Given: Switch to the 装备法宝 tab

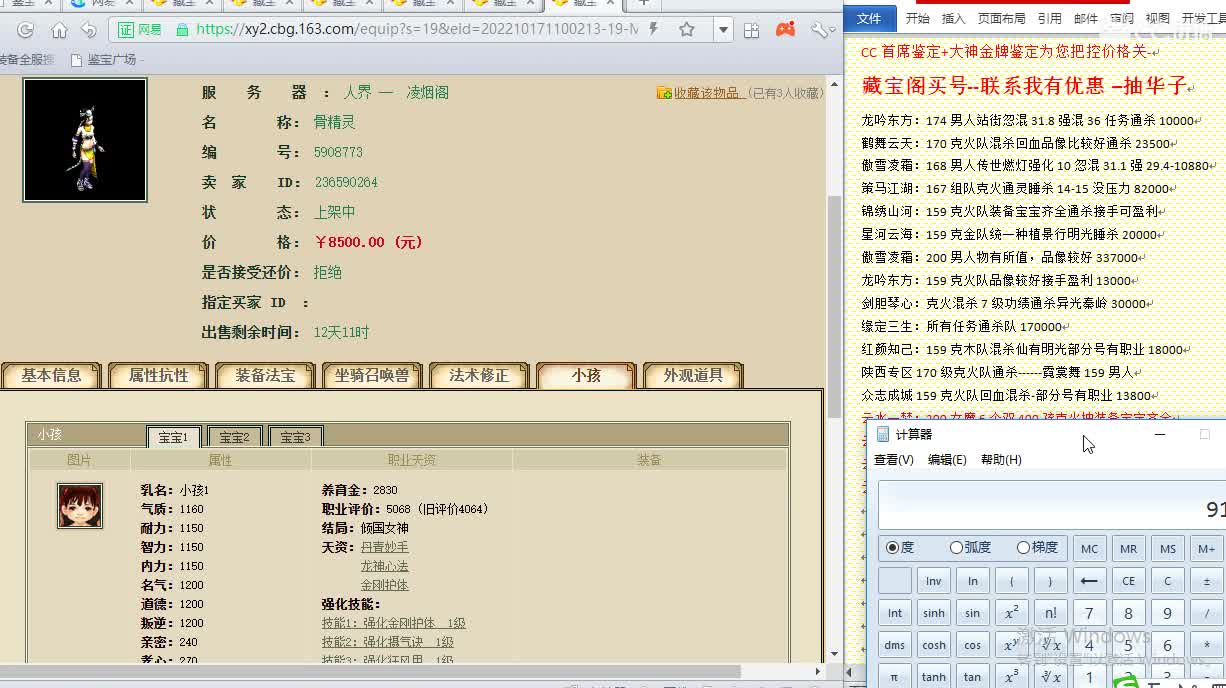Looking at the screenshot, I should (266, 376).
